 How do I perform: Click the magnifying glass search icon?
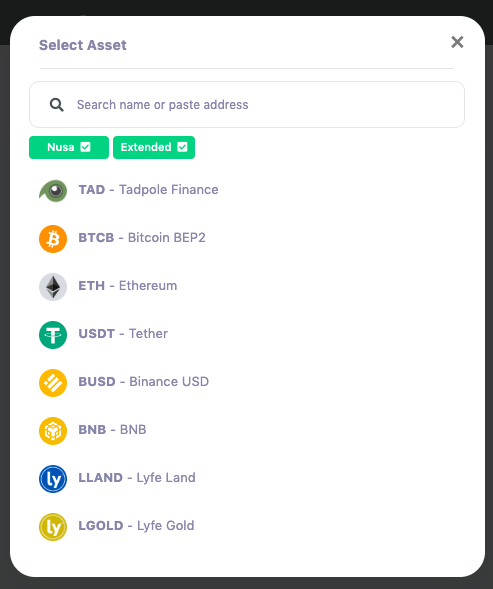[x=57, y=105]
